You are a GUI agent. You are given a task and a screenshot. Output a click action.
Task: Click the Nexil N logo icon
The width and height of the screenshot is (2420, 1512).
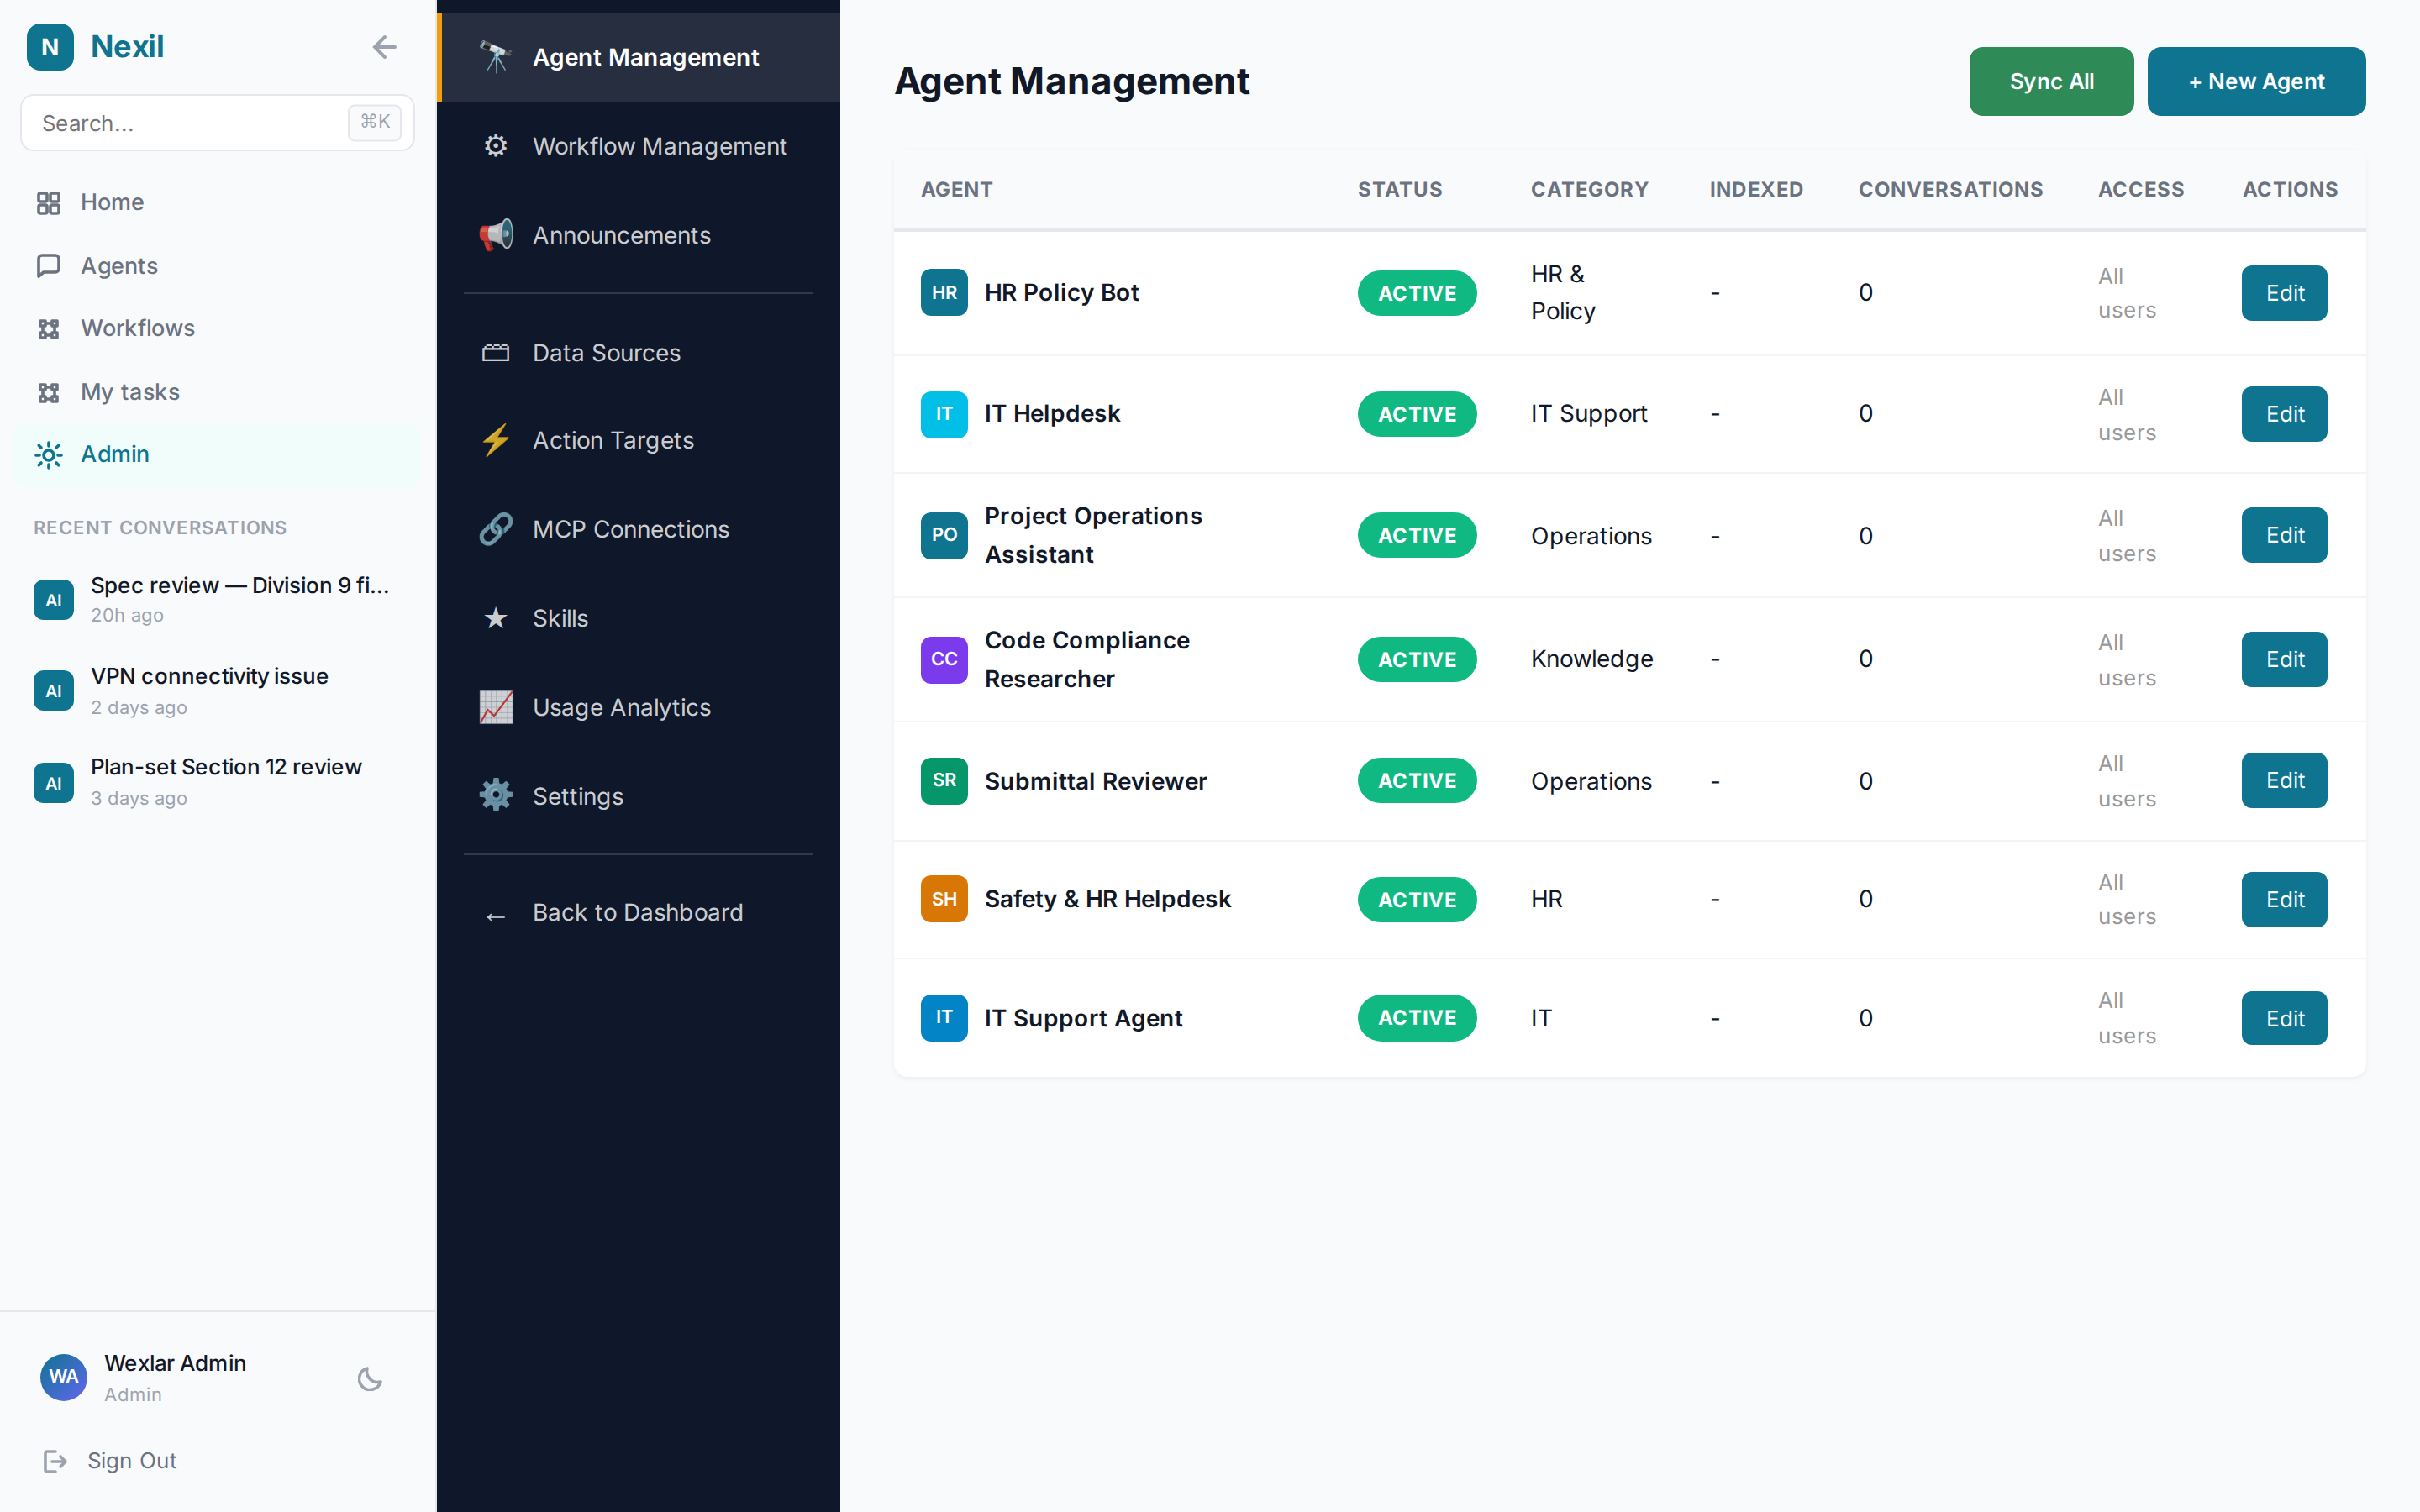pyautogui.click(x=50, y=47)
